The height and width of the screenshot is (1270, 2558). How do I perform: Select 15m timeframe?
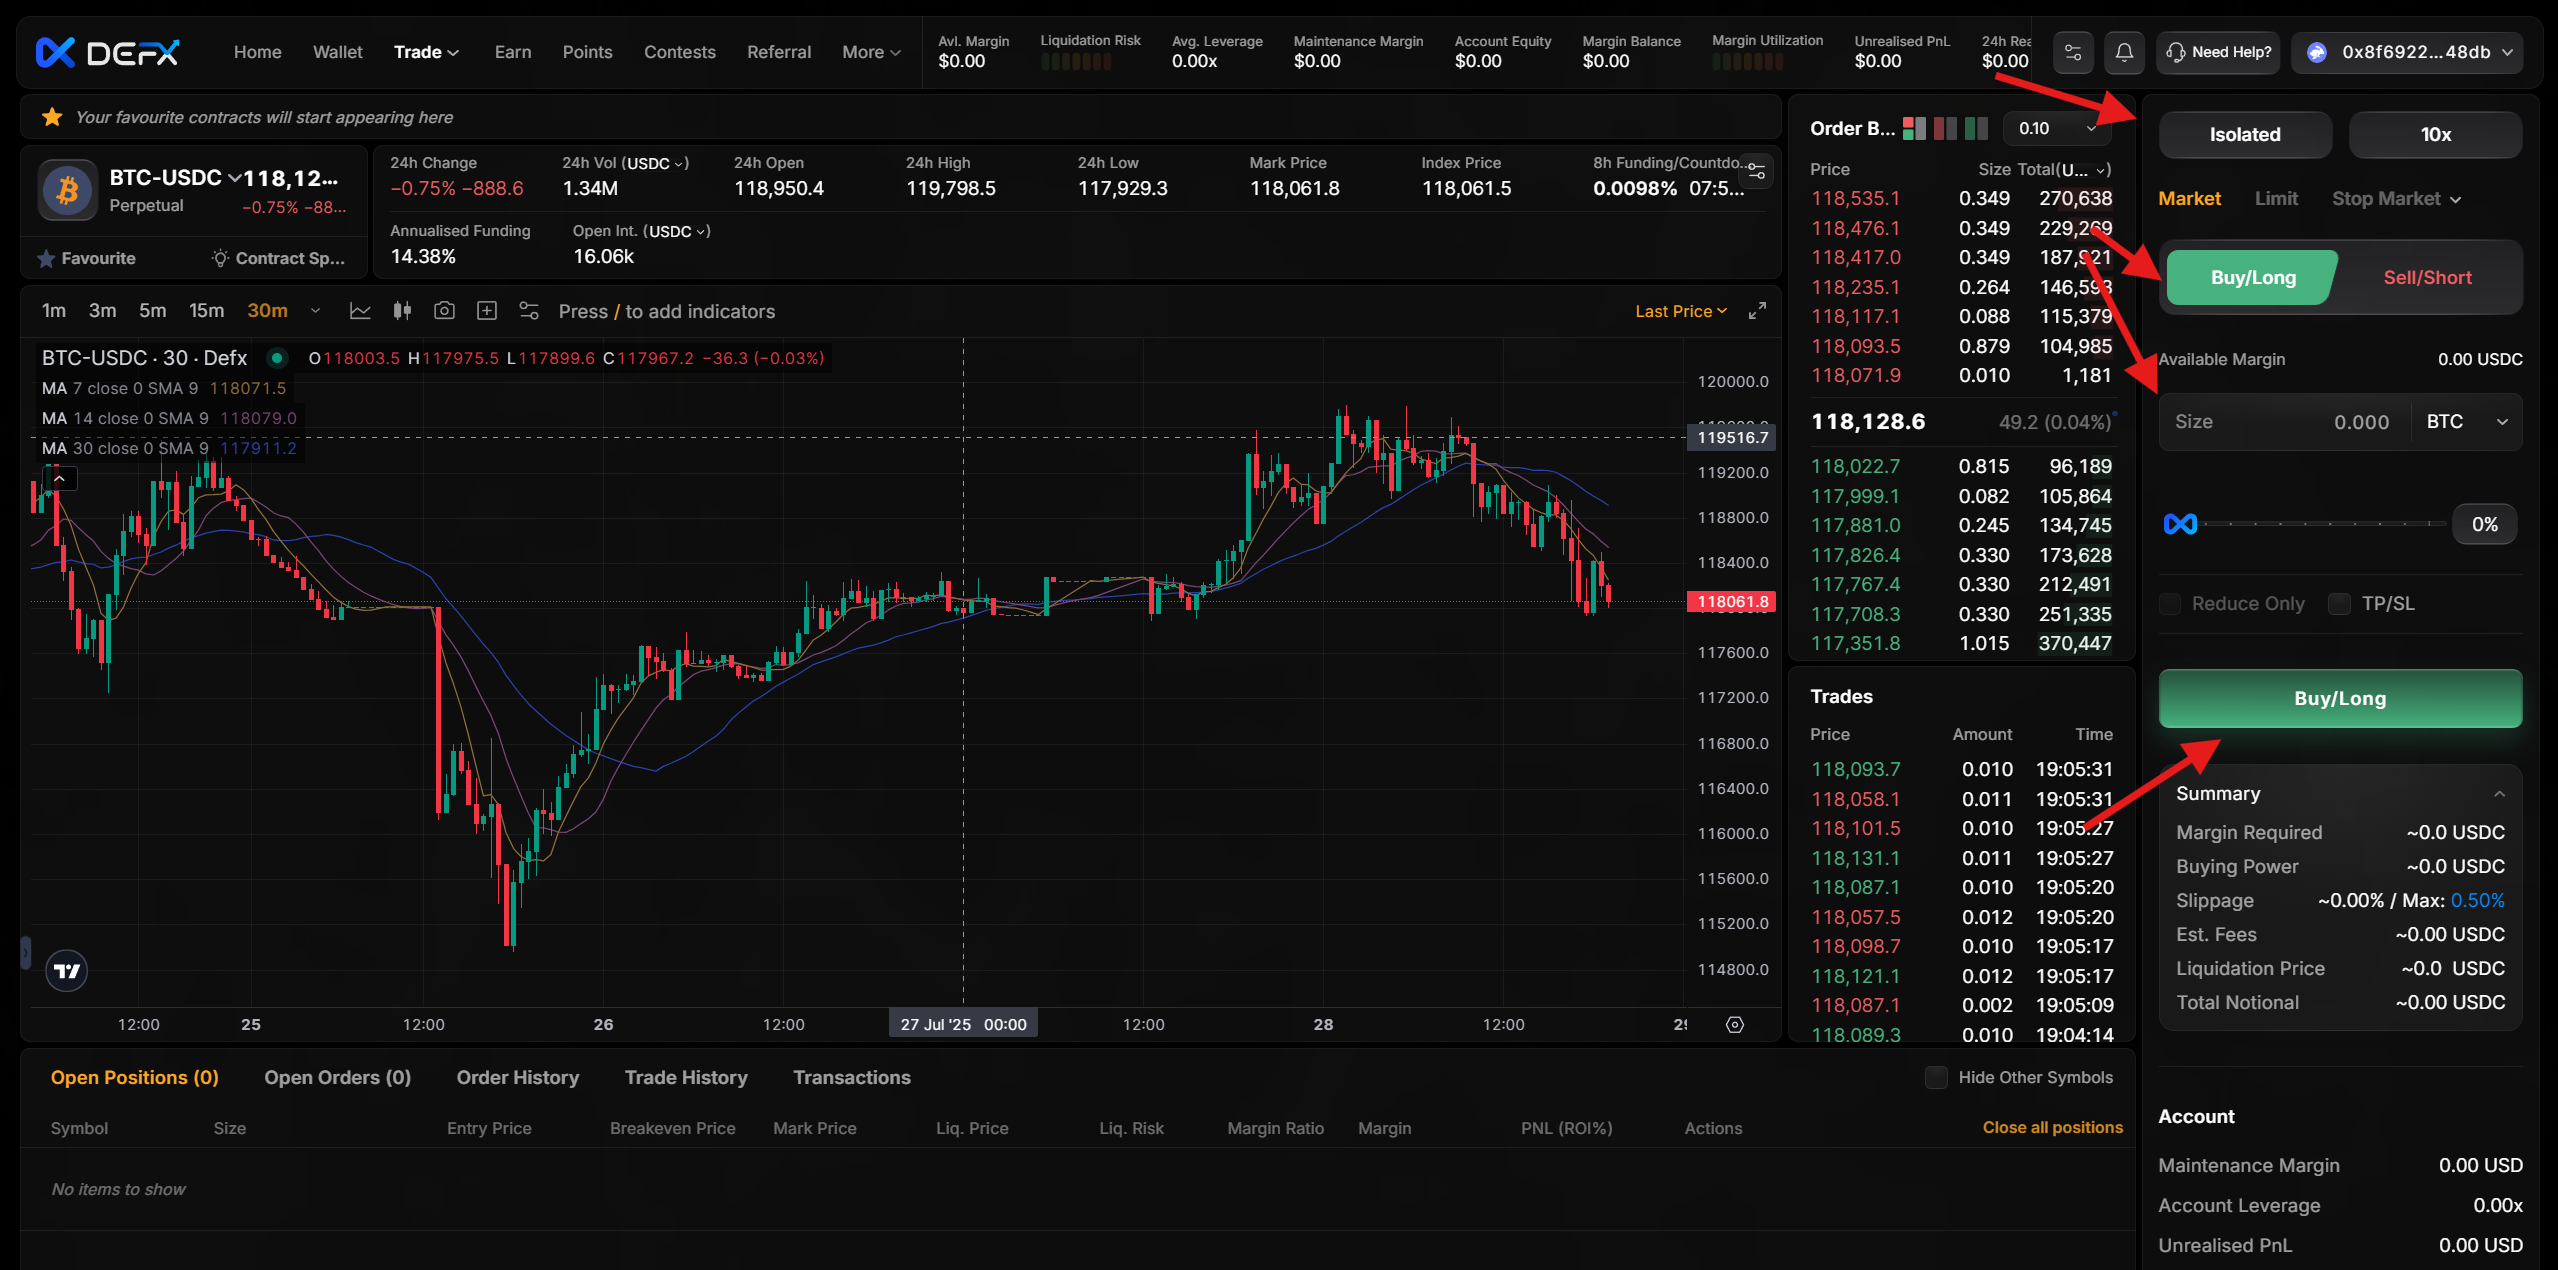(206, 311)
